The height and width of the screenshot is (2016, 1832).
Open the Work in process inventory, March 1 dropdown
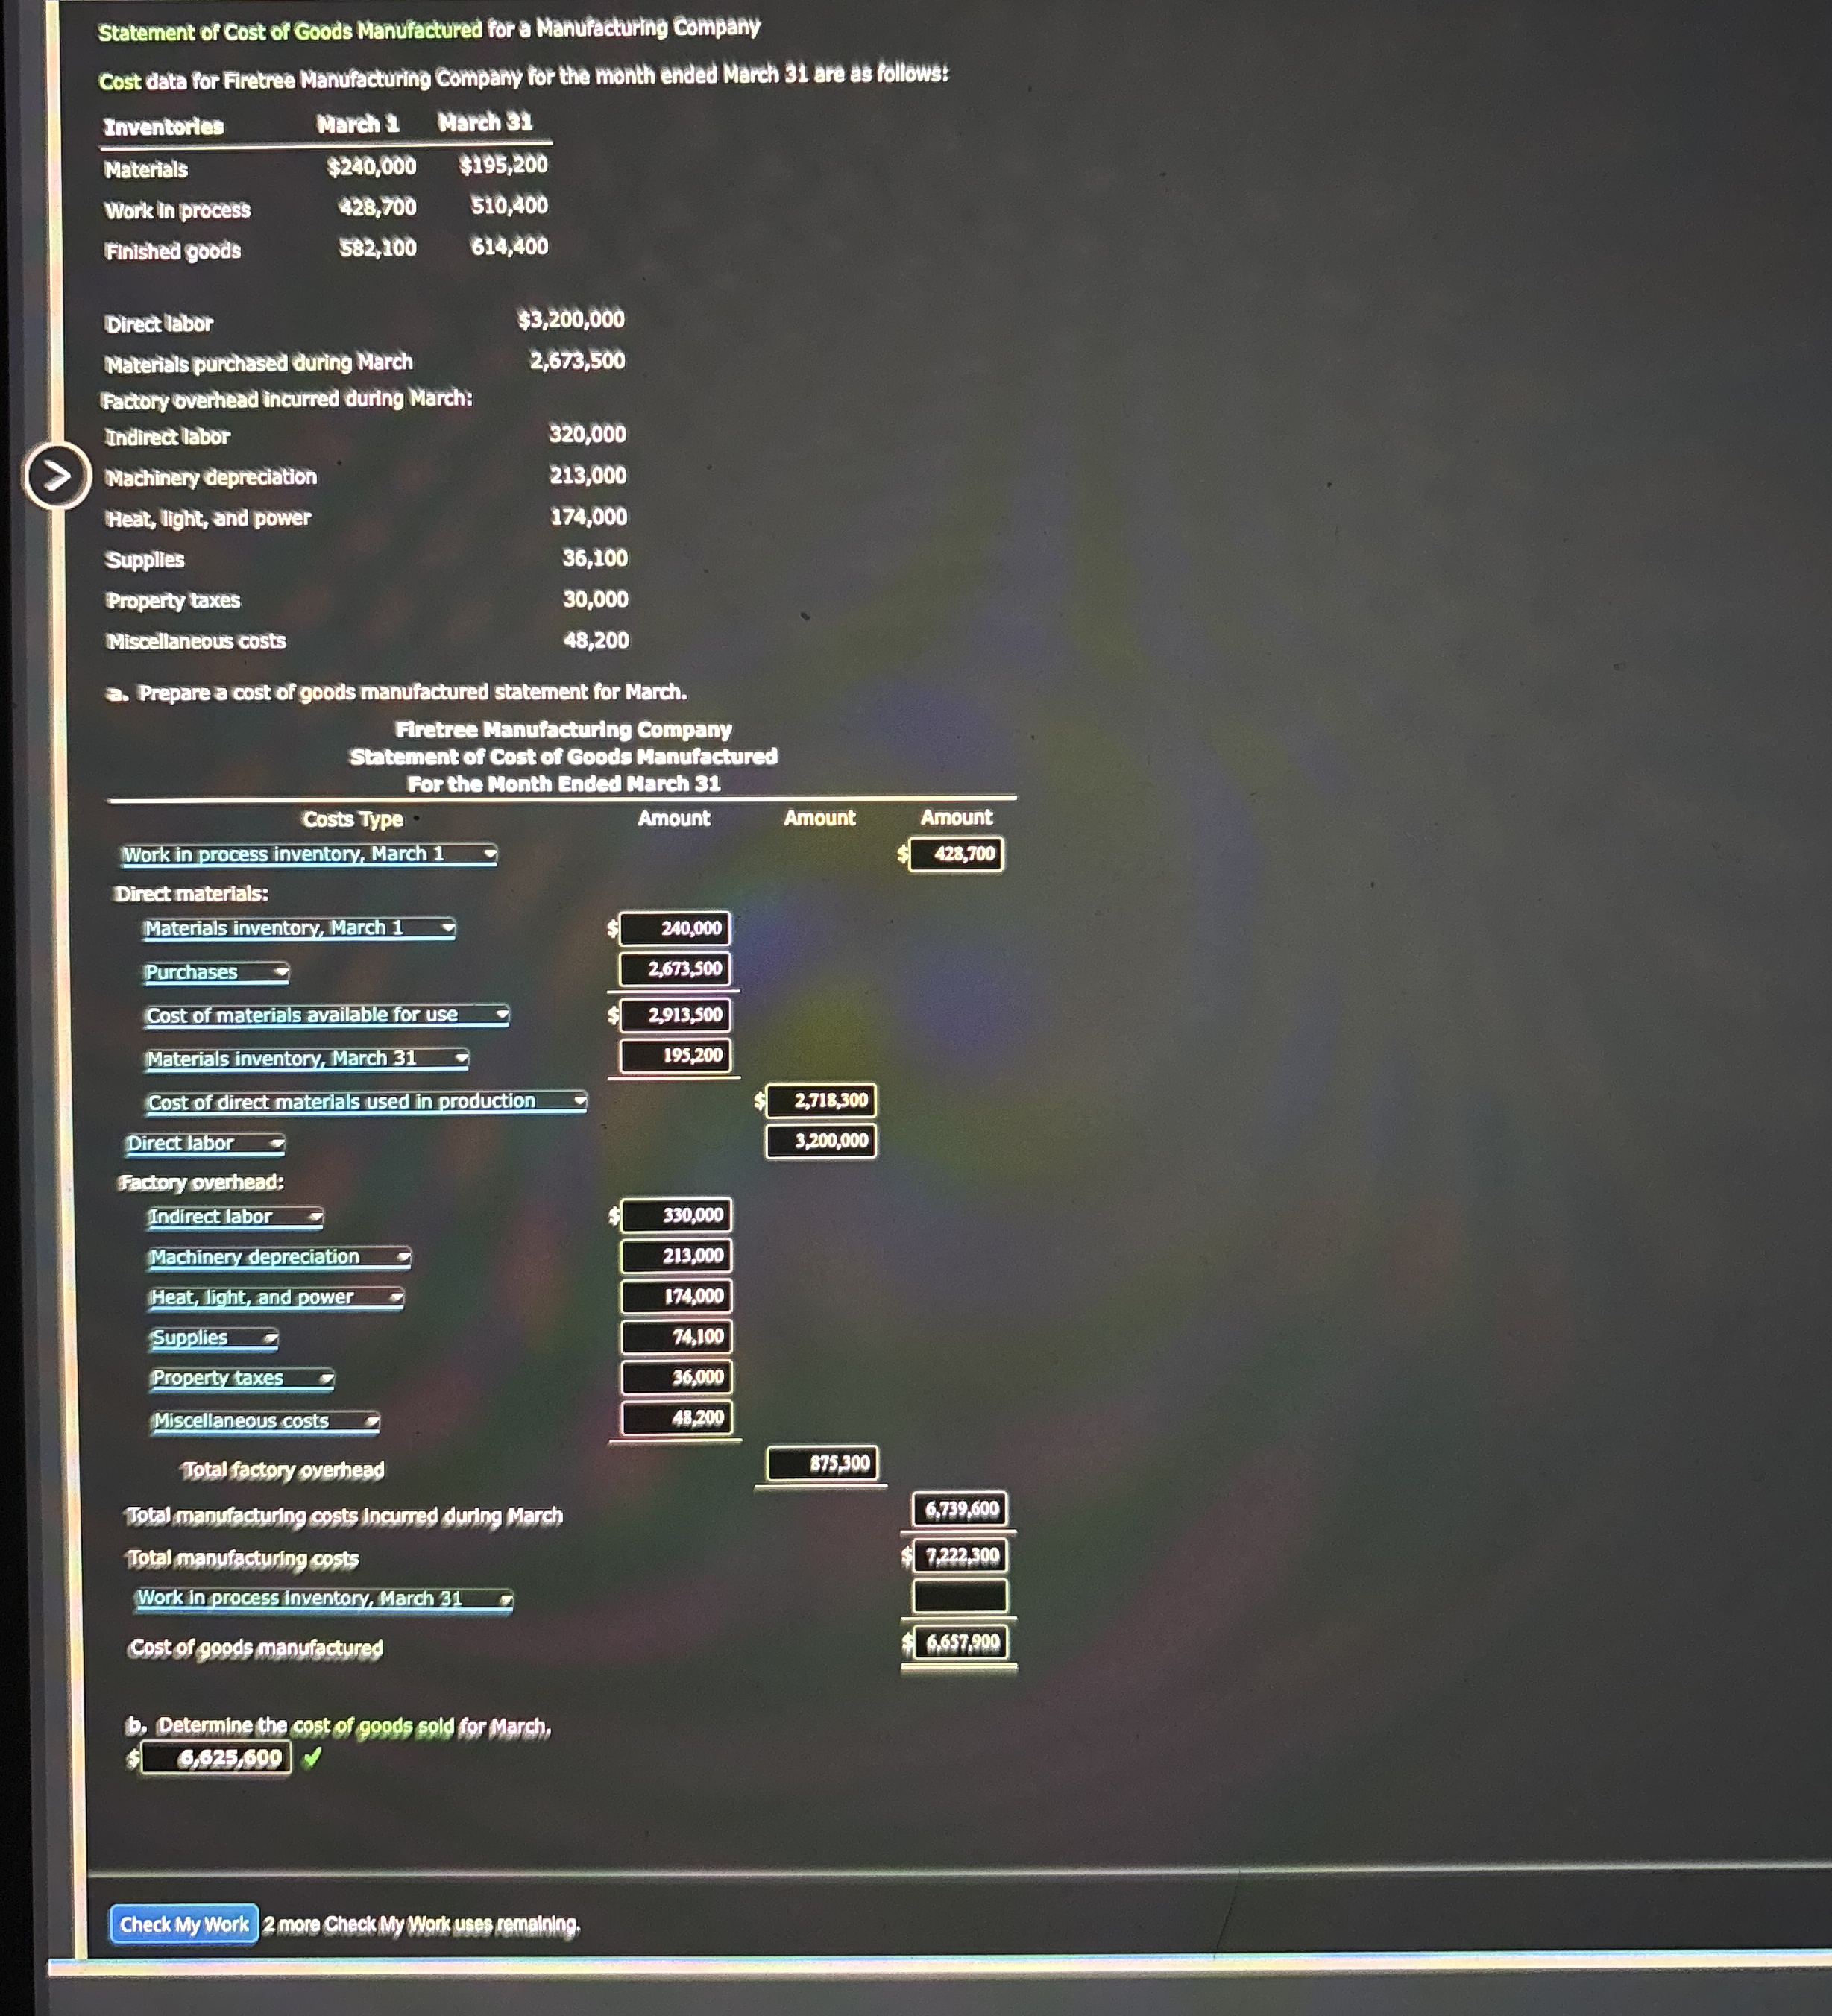tap(308, 854)
